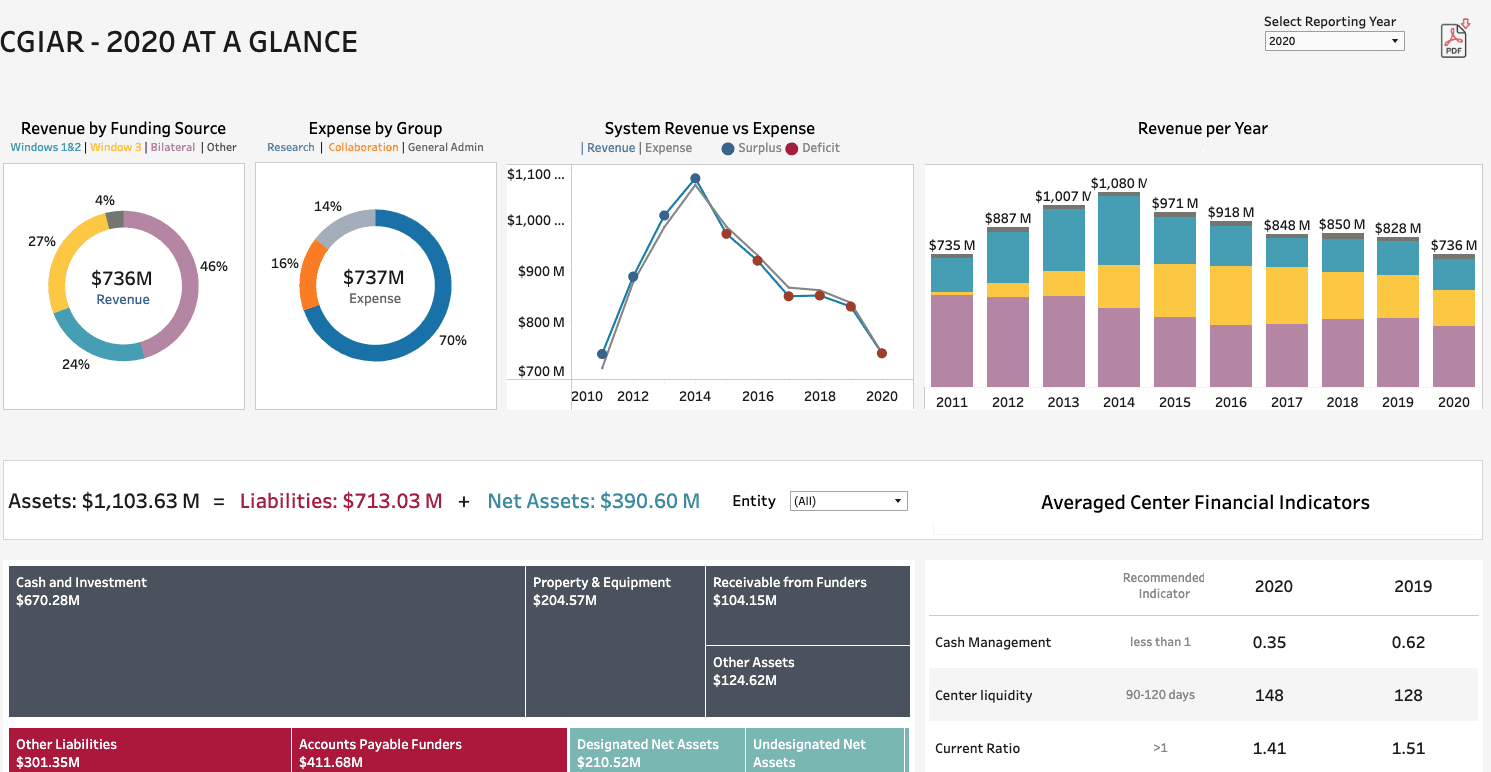Click the 2016 deficit marker on line chart
The image size is (1491, 772).
coord(757,260)
